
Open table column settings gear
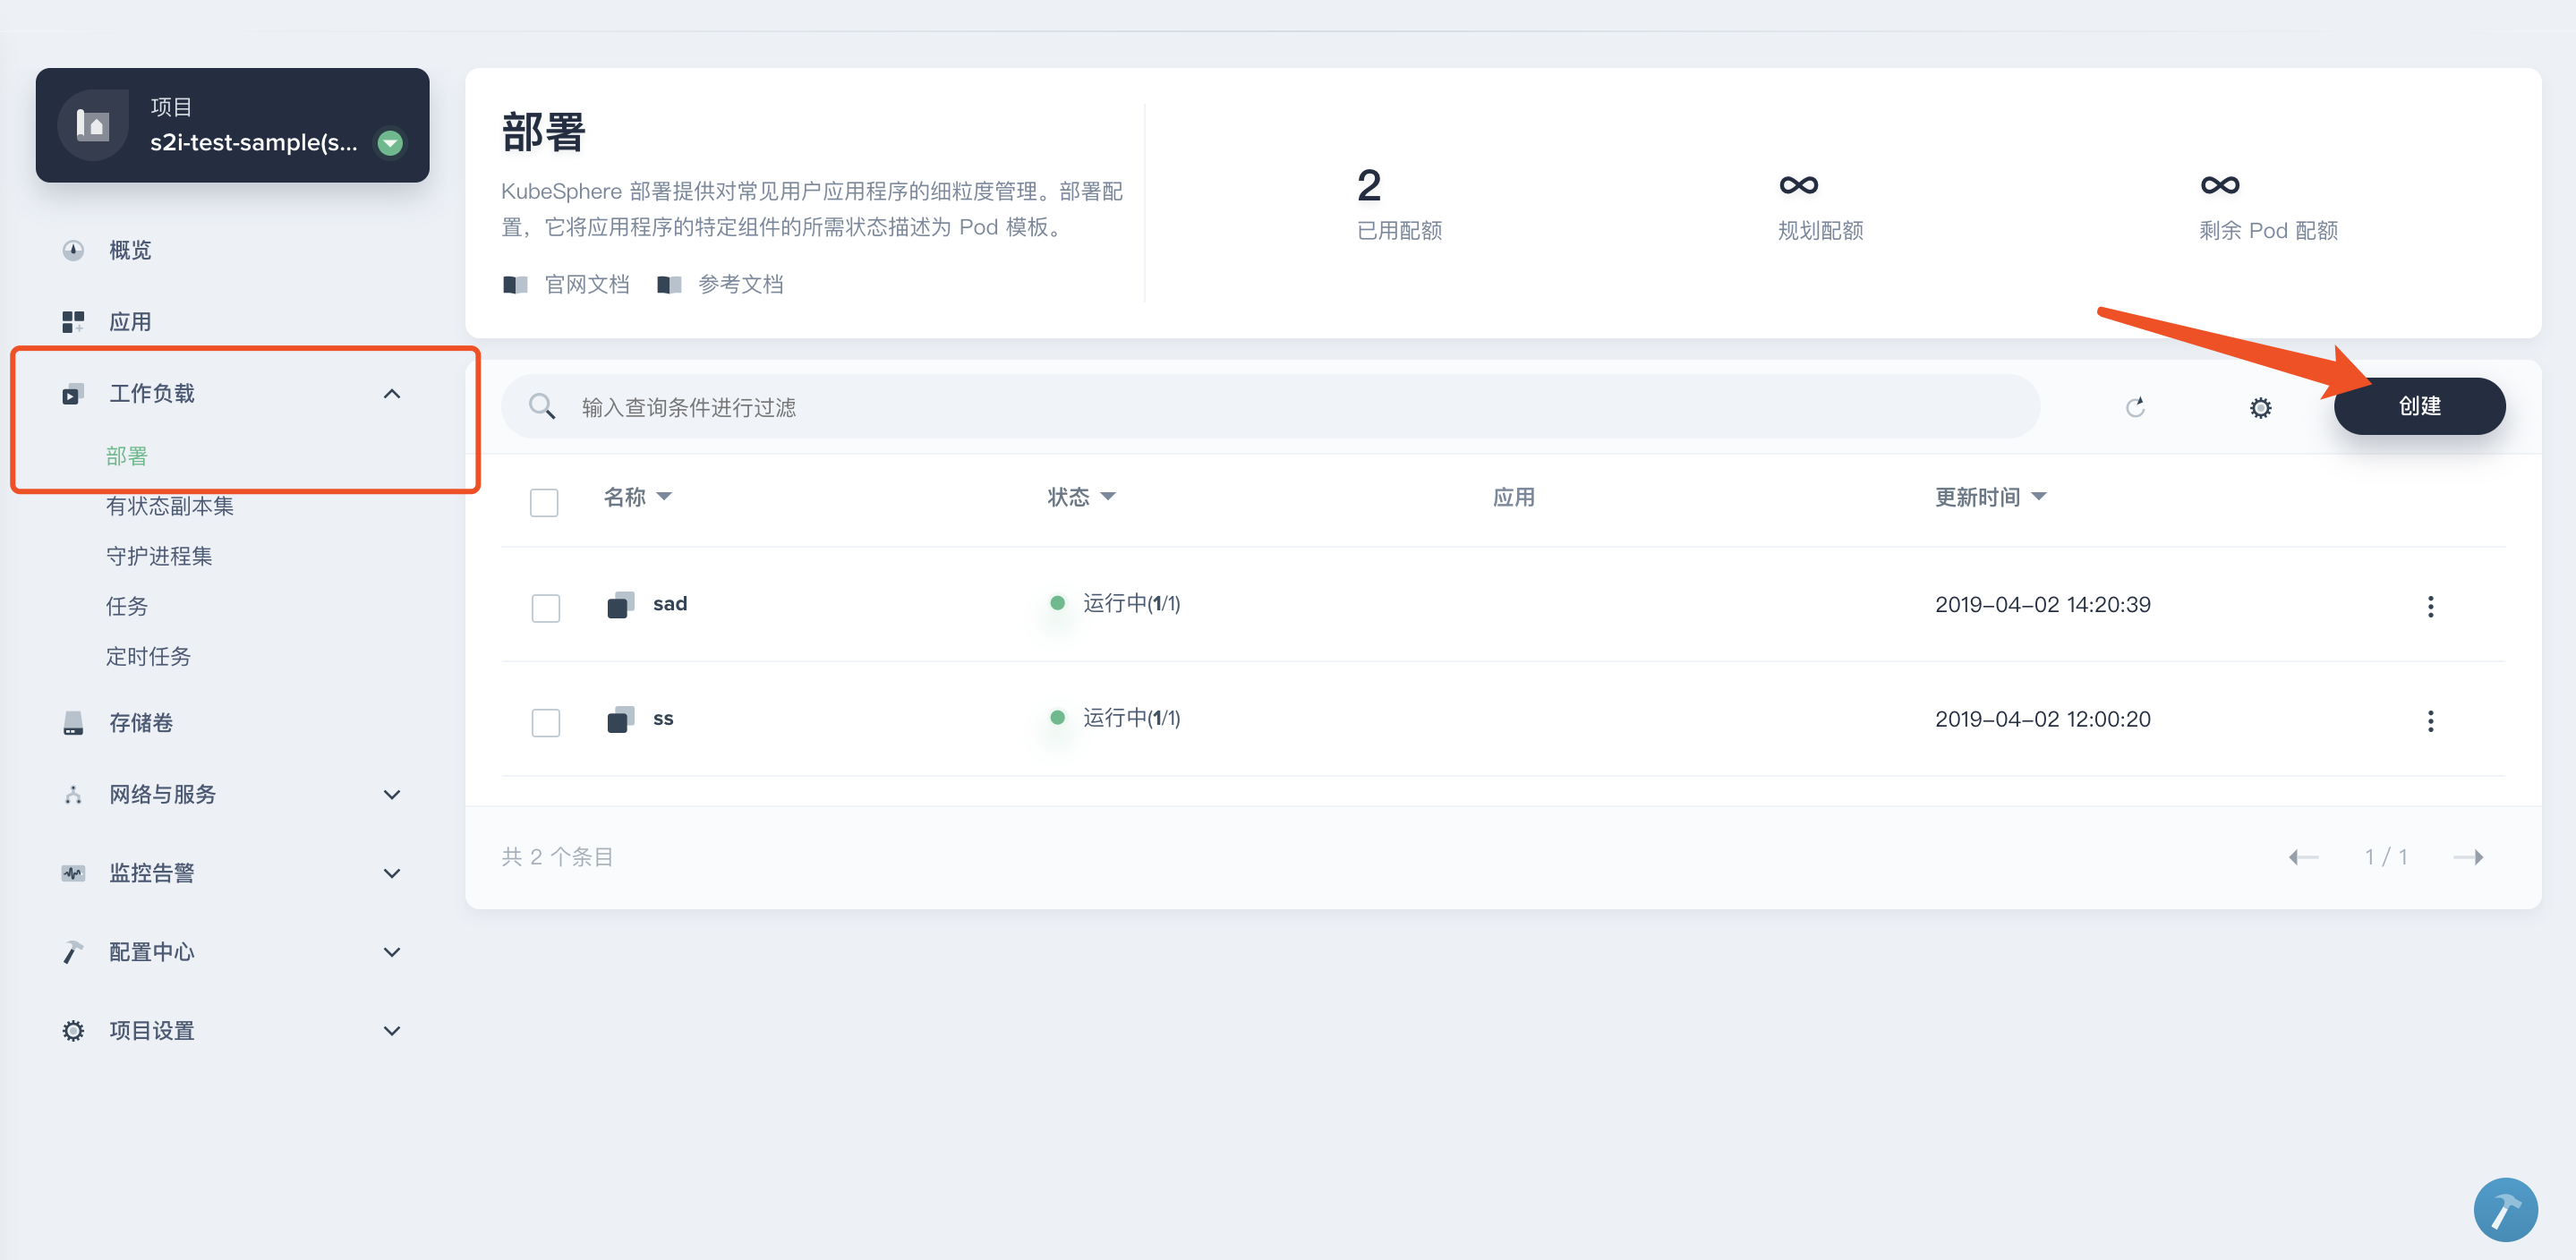coord(2260,407)
